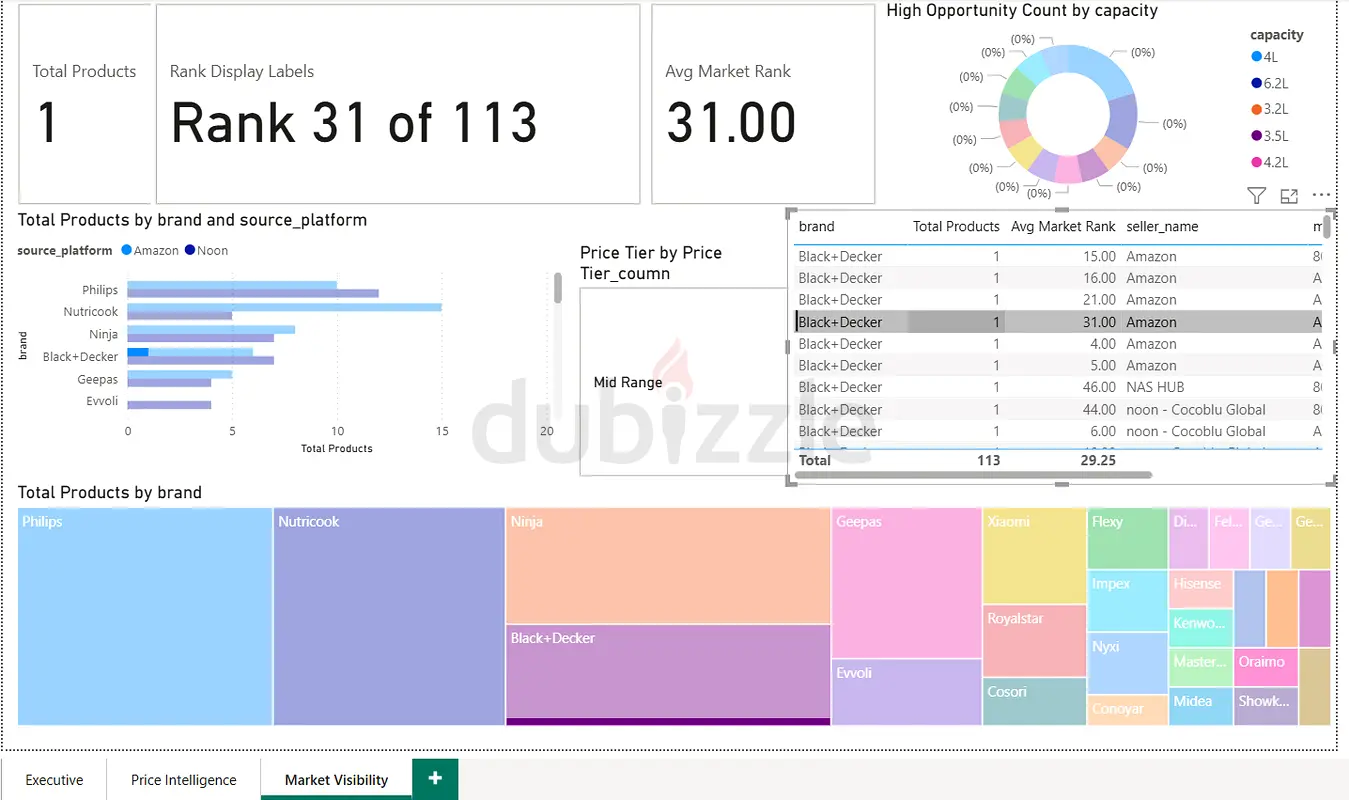
Task: Click the total value 113 in table
Action: (x=988, y=460)
